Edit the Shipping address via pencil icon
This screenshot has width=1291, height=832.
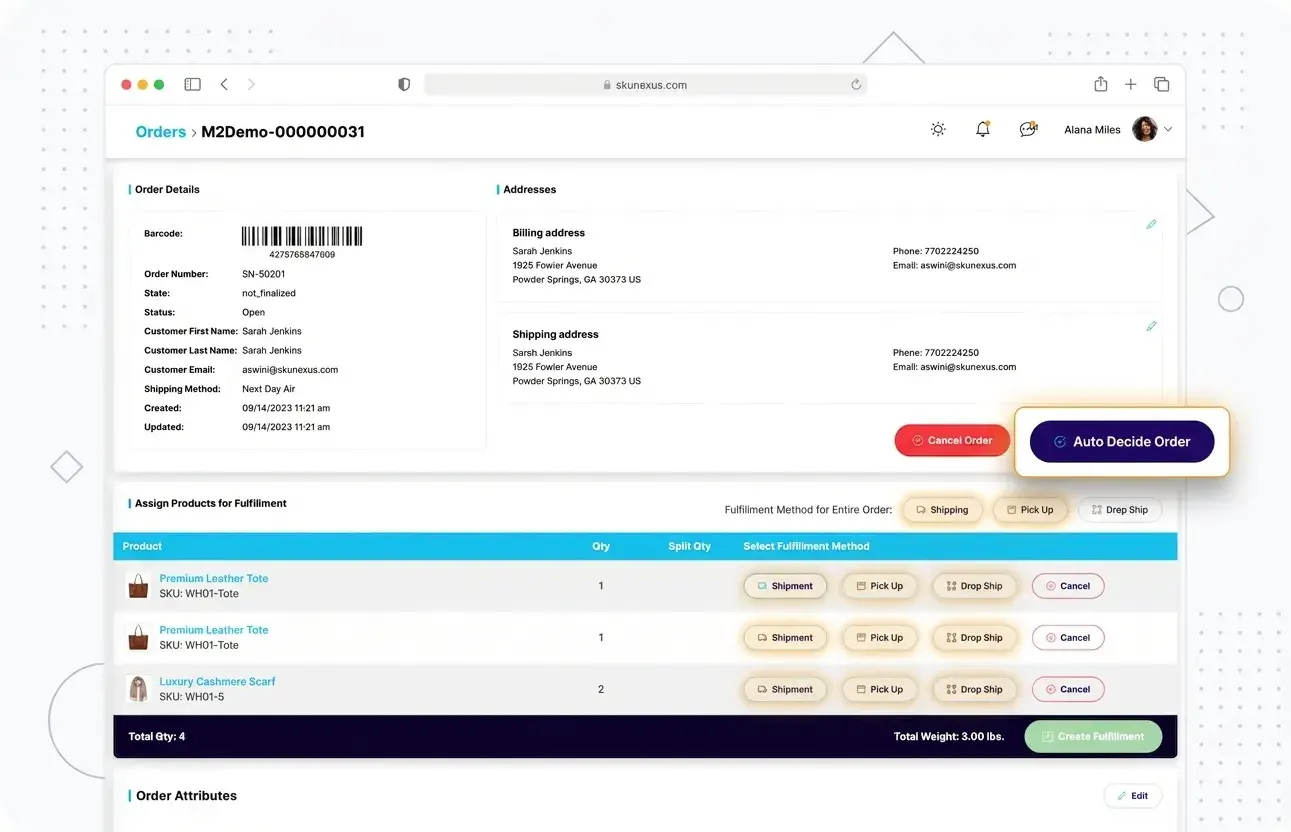[1151, 325]
